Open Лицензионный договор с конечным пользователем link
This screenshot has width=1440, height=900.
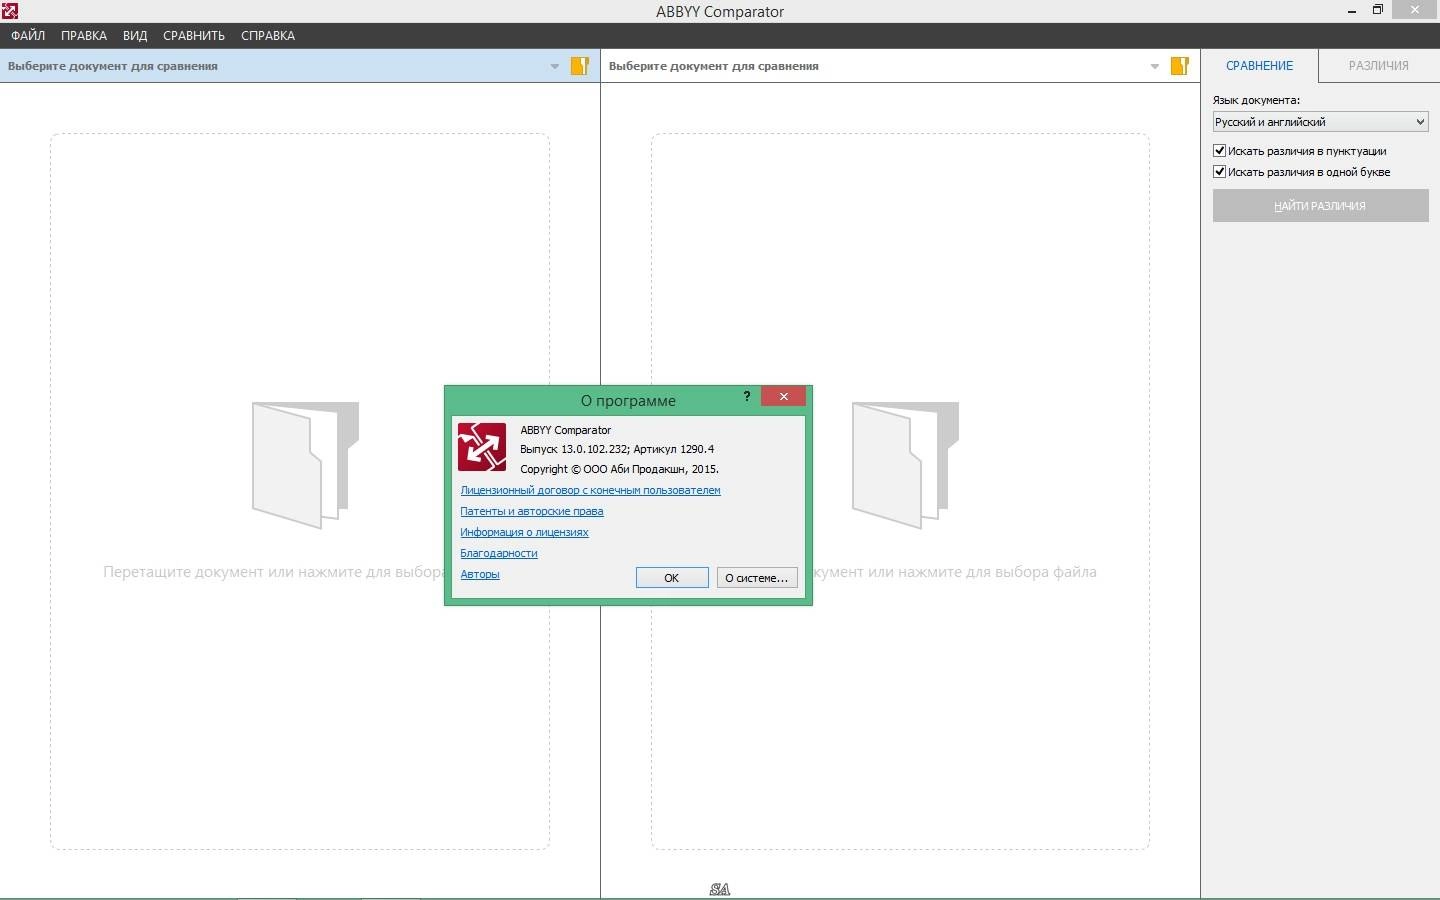tap(590, 490)
